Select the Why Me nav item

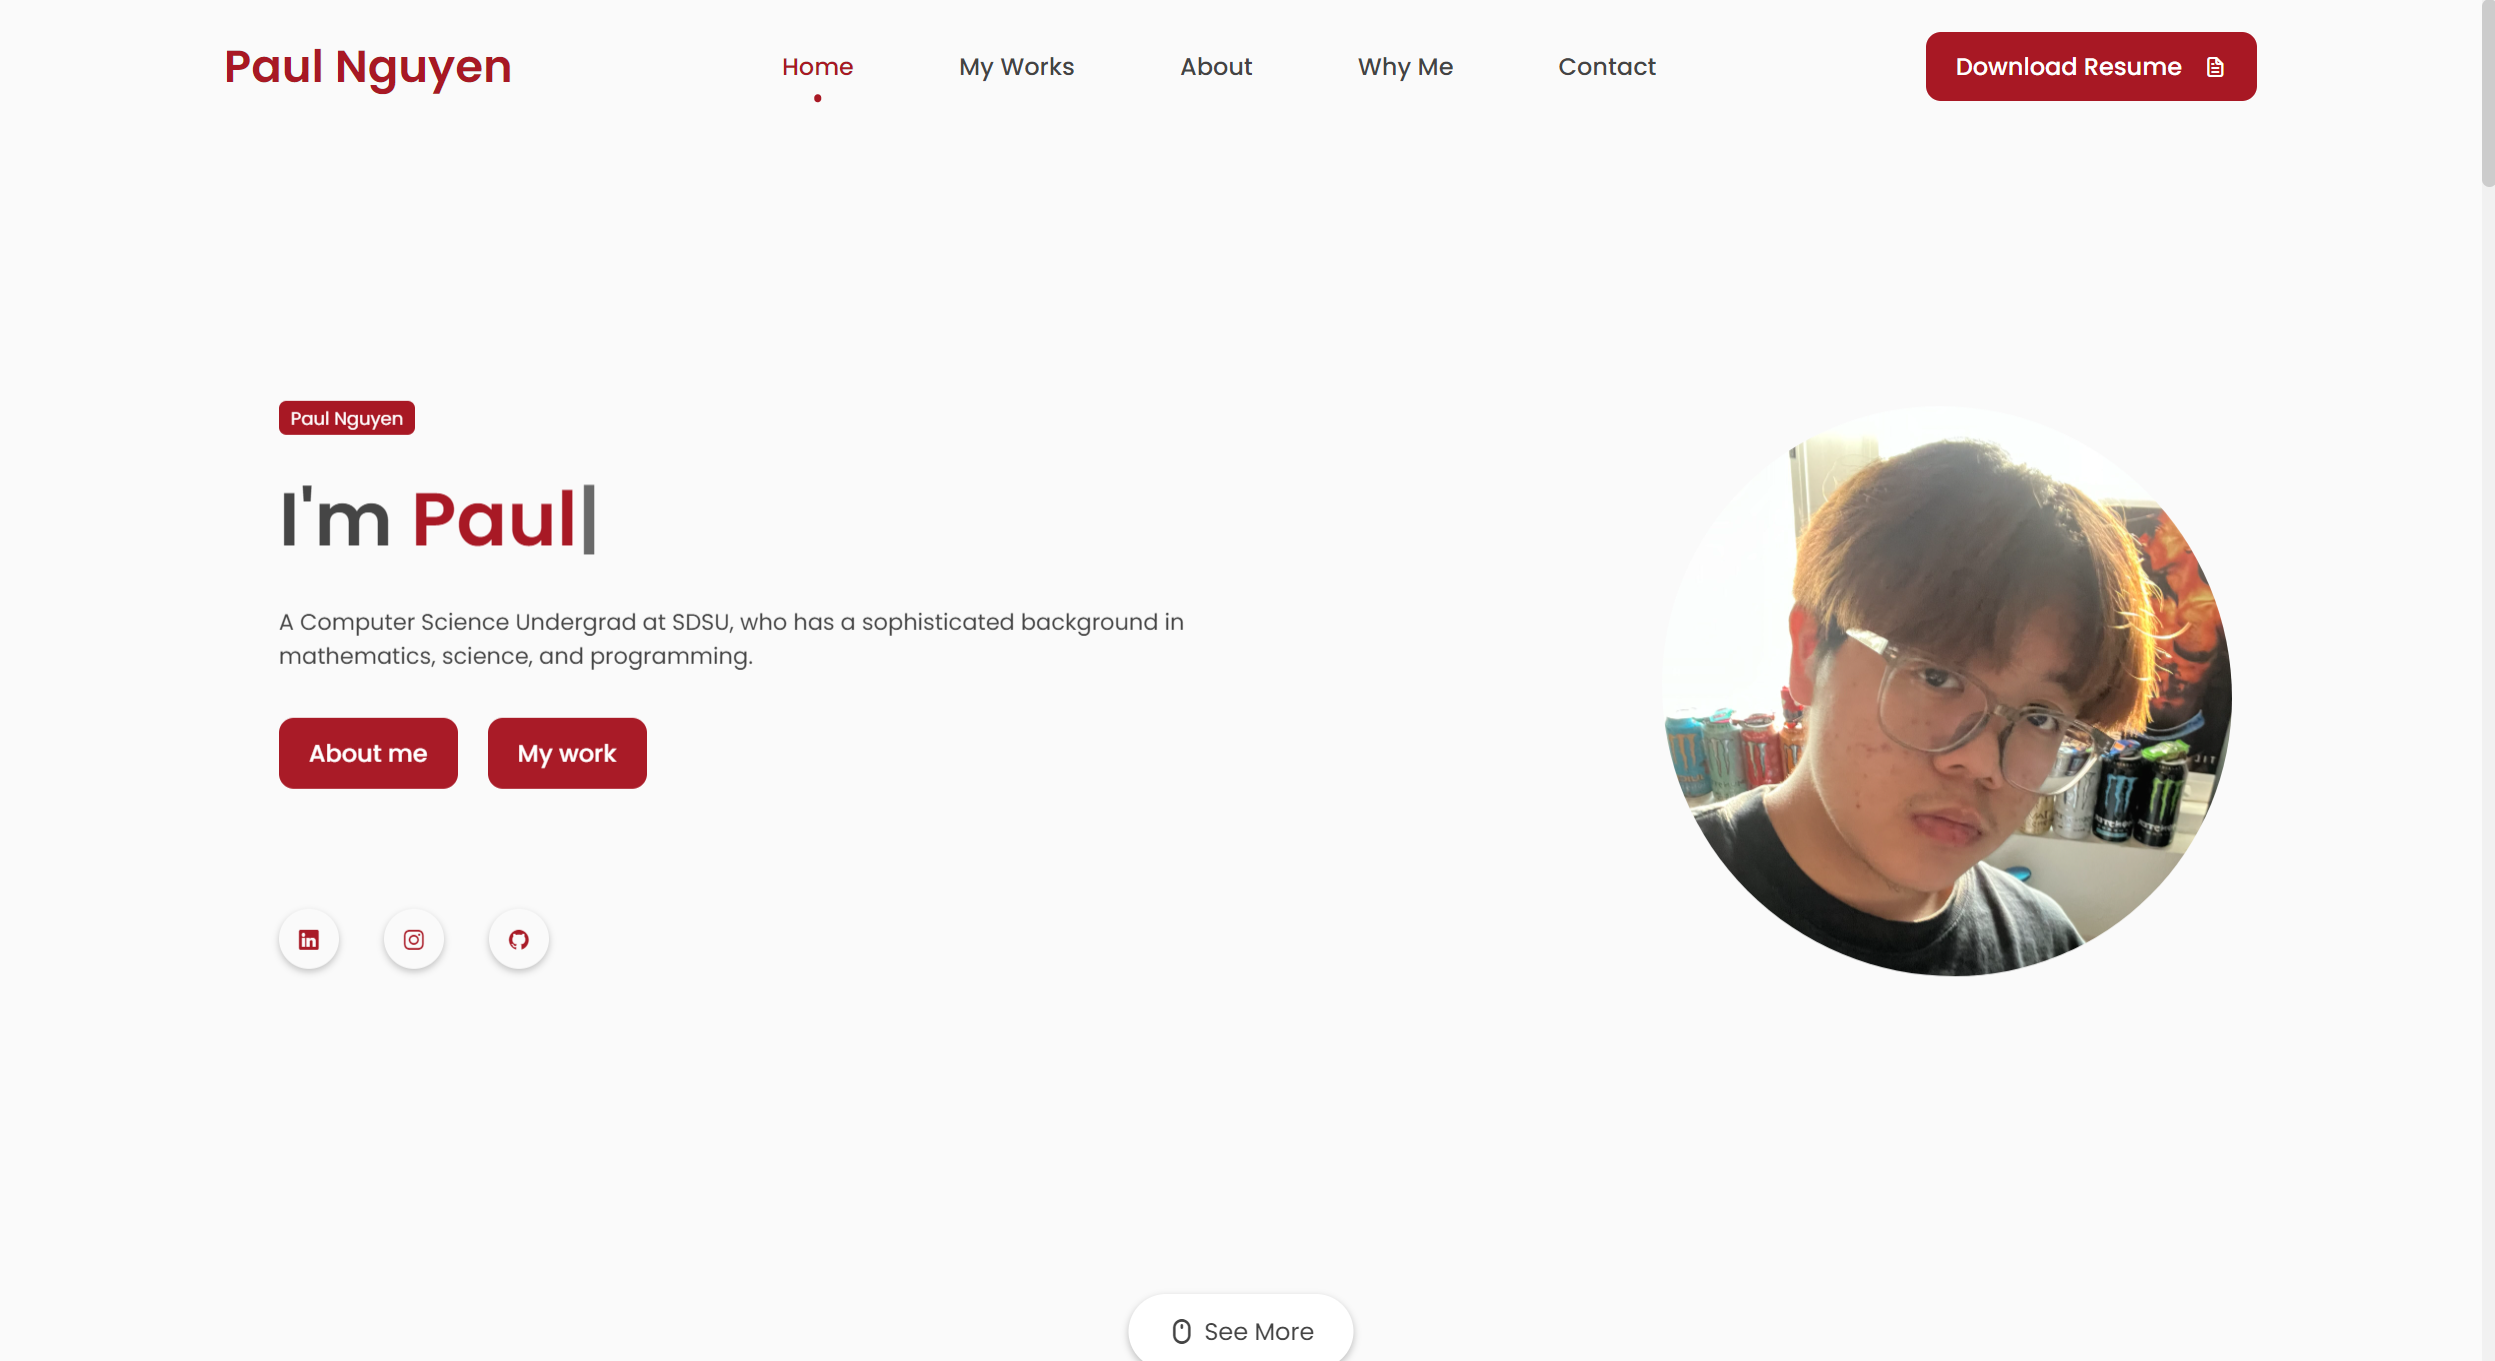point(1405,67)
